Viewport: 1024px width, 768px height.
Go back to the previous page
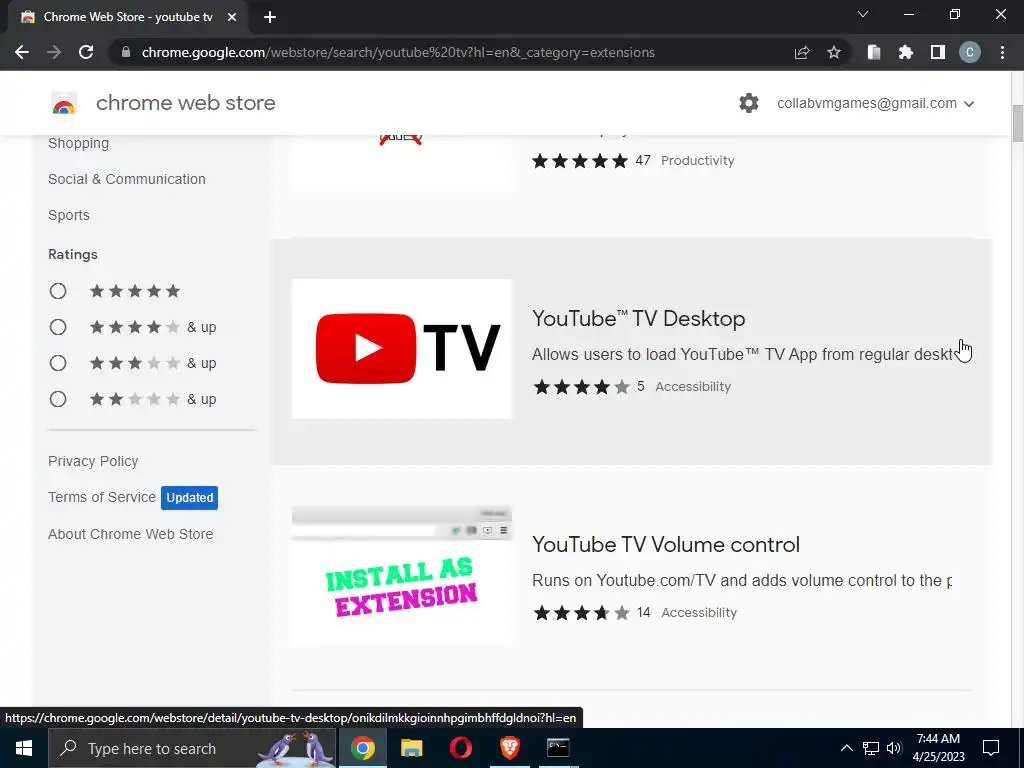point(22,52)
